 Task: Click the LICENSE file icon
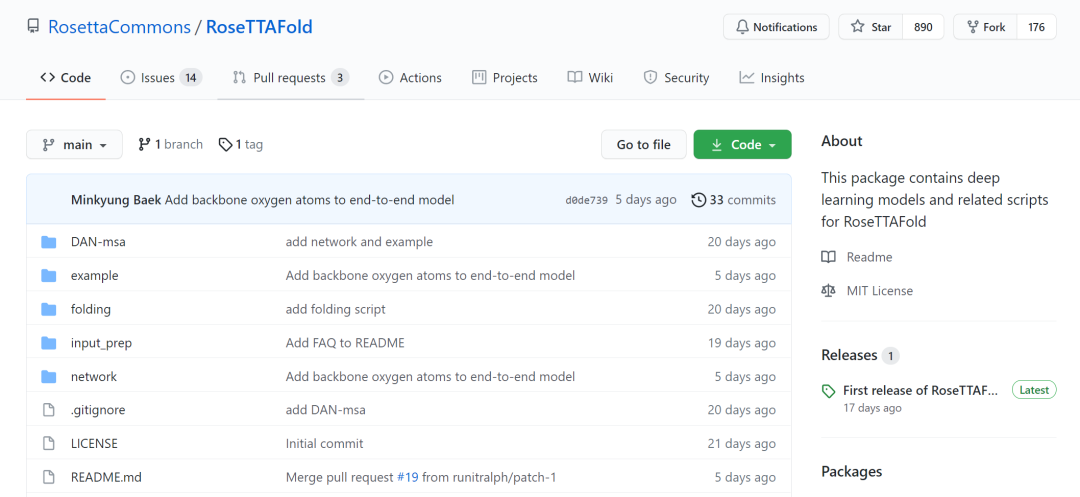48,444
